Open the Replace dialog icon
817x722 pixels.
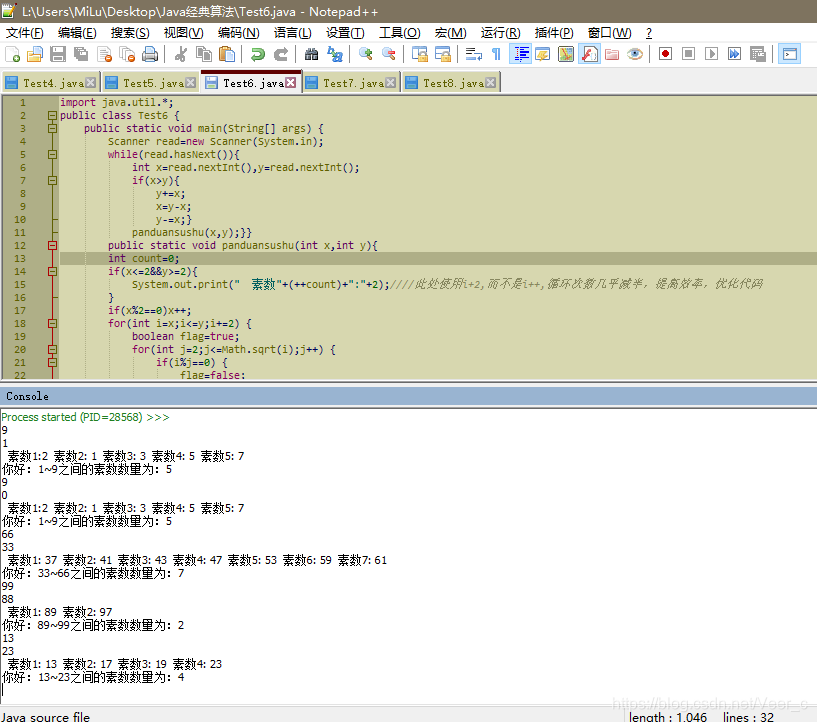pos(335,54)
